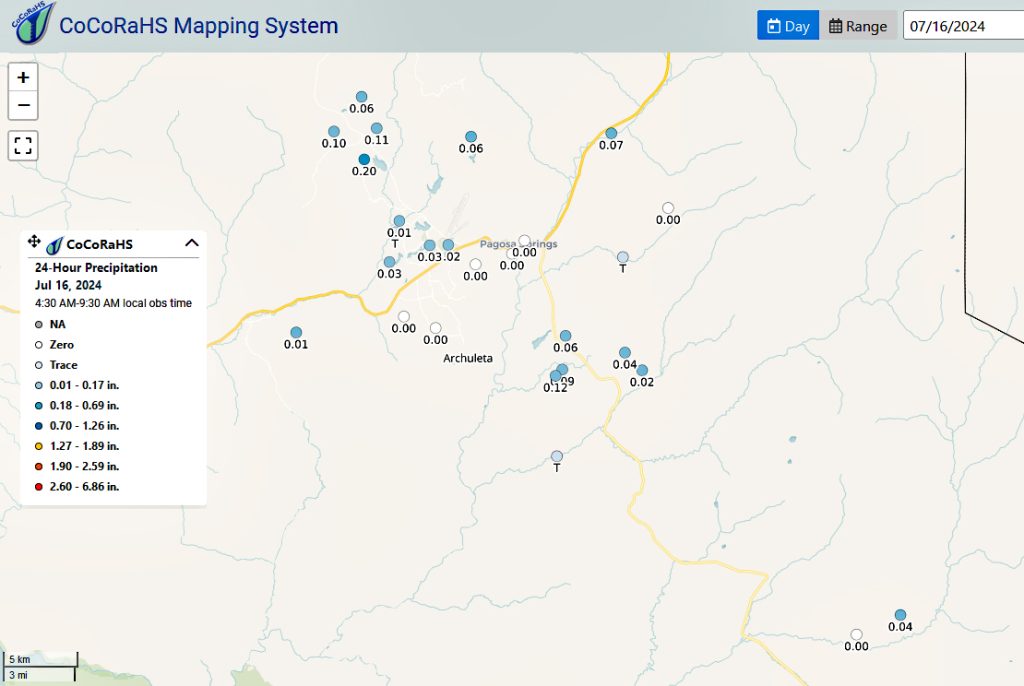Select the 0.07 station marker on the highway
Screen dimensions: 1024x686
click(x=611, y=133)
